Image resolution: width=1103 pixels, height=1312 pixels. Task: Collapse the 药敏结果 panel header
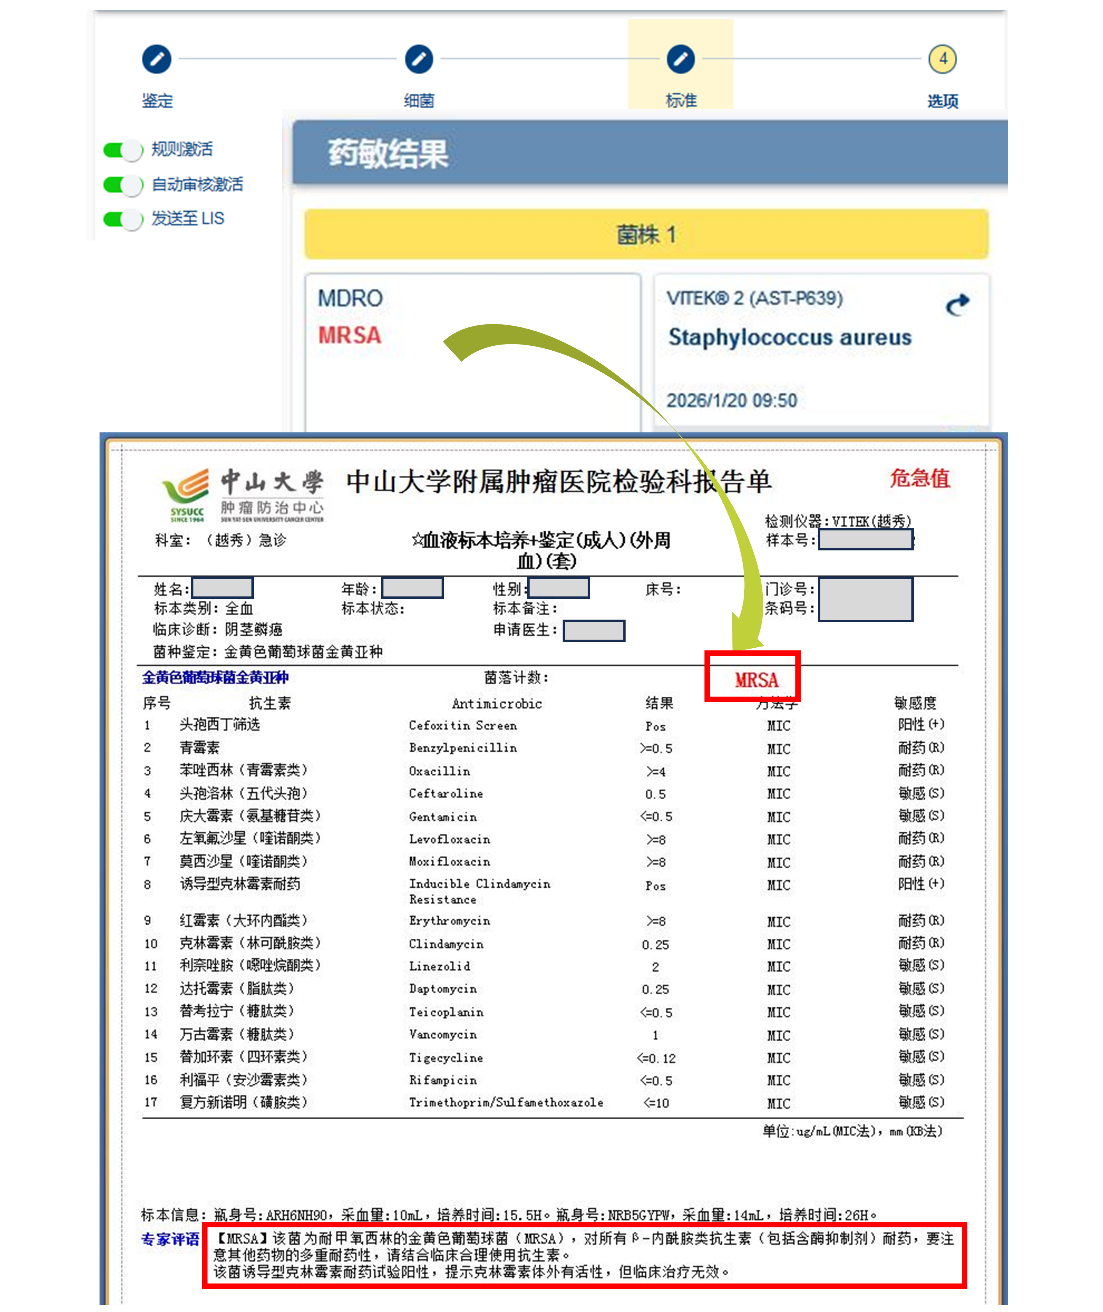coord(650,154)
